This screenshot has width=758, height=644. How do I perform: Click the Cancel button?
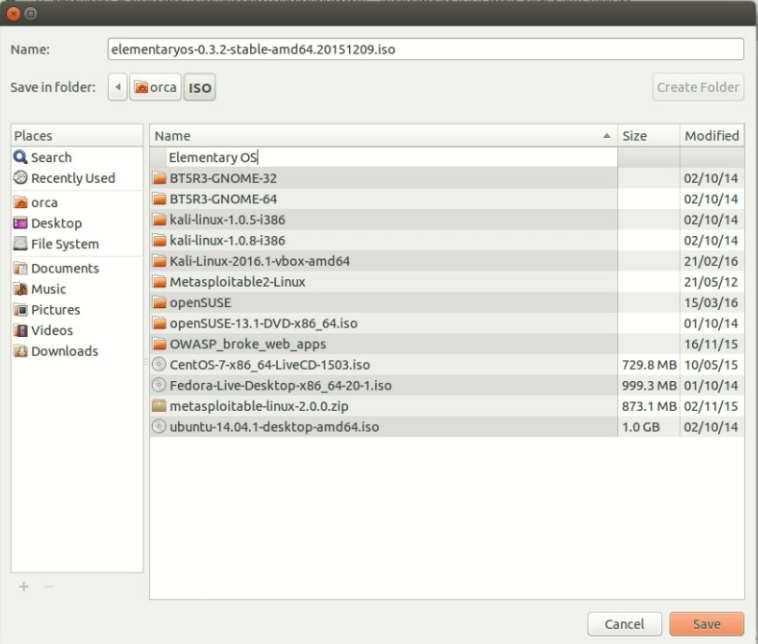[x=624, y=624]
